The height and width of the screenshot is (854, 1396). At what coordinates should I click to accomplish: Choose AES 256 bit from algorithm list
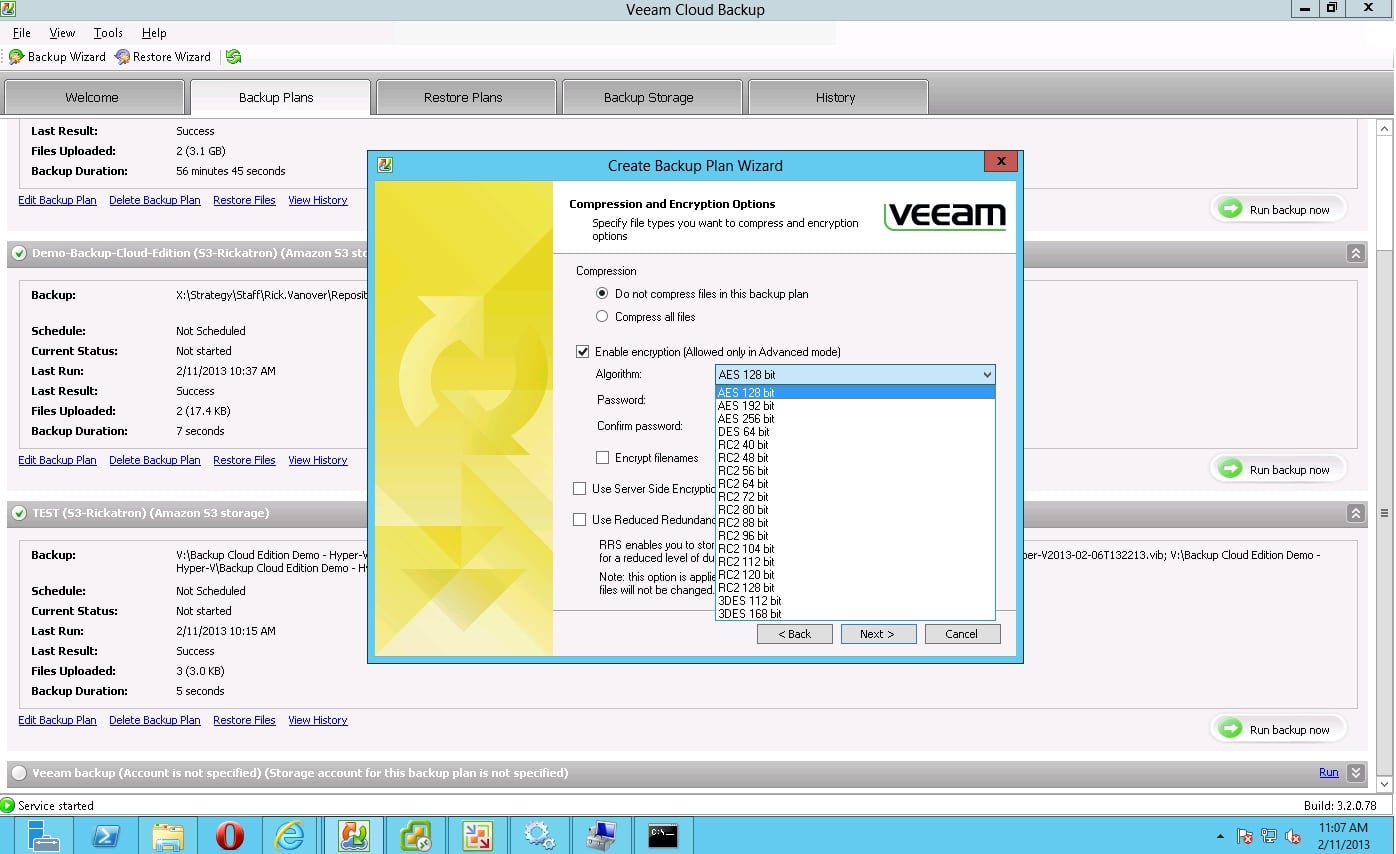coord(746,419)
